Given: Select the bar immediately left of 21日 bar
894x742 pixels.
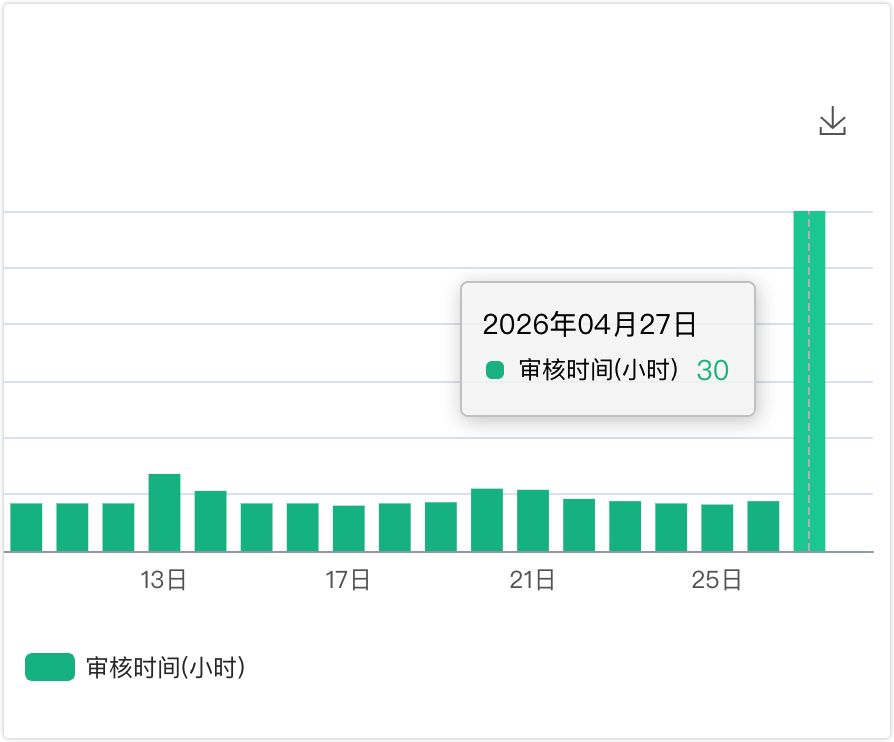Looking at the screenshot, I should 486,520.
